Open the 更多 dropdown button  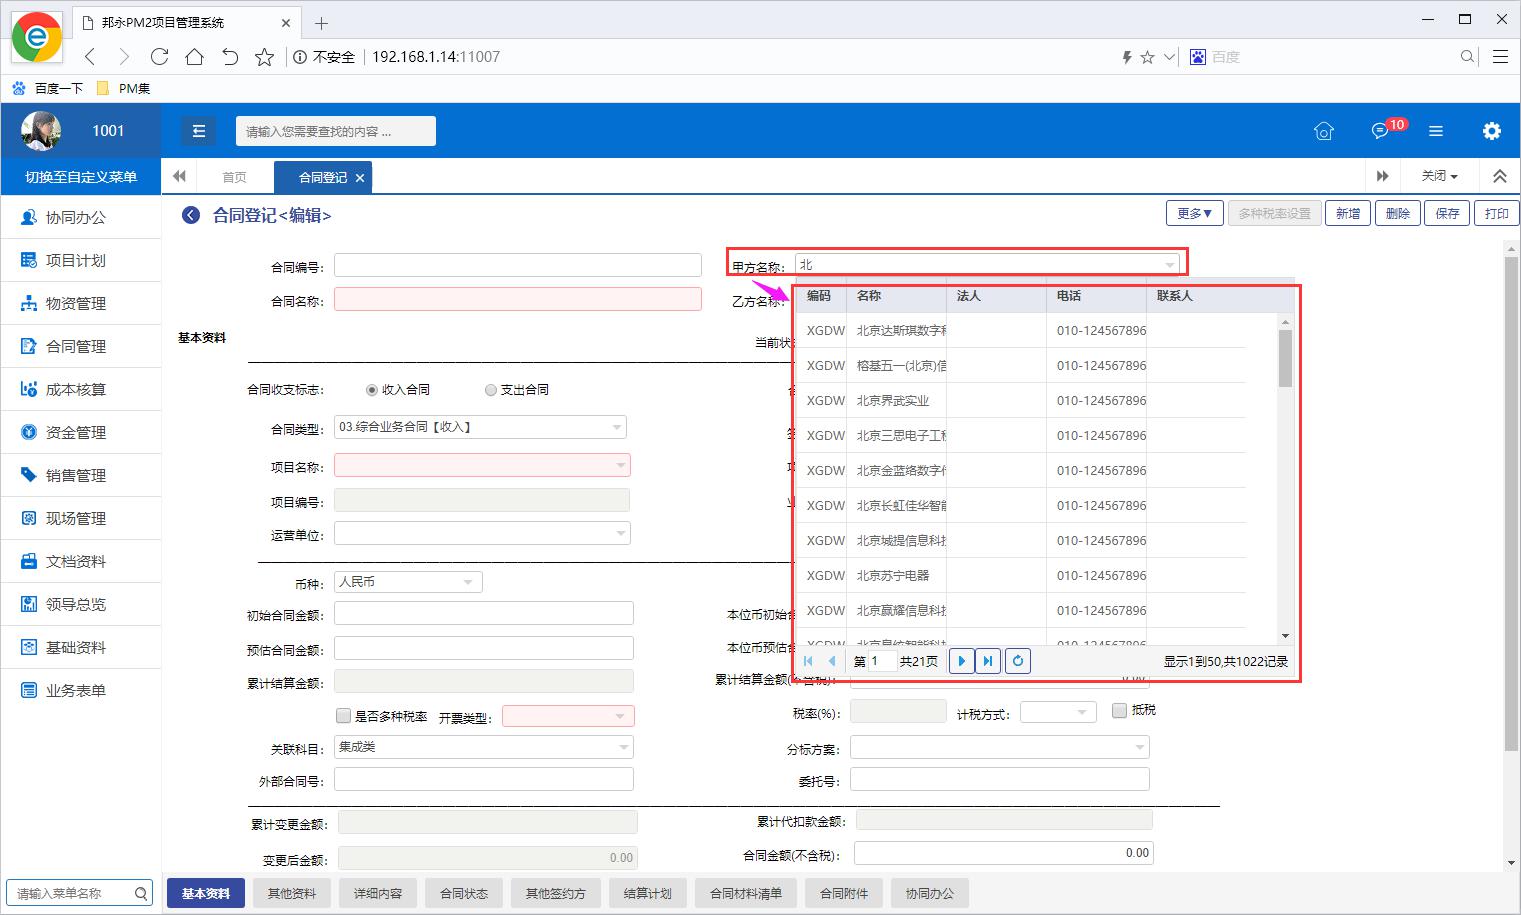pyautogui.click(x=1194, y=213)
